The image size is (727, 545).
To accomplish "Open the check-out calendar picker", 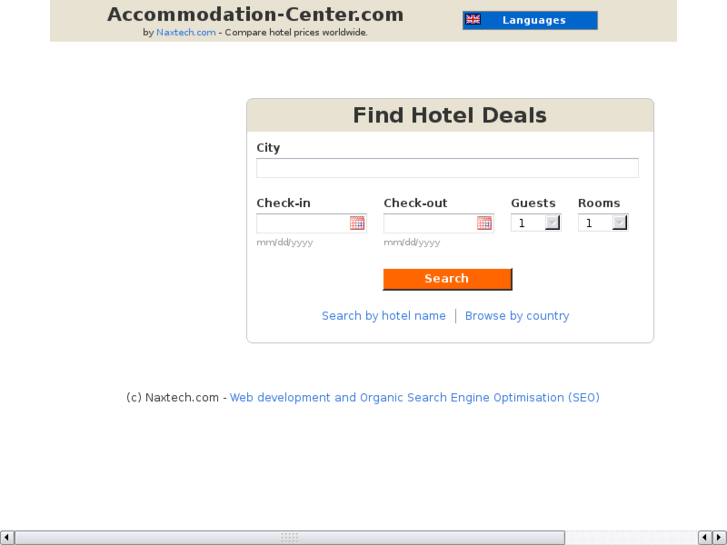I will [x=484, y=223].
